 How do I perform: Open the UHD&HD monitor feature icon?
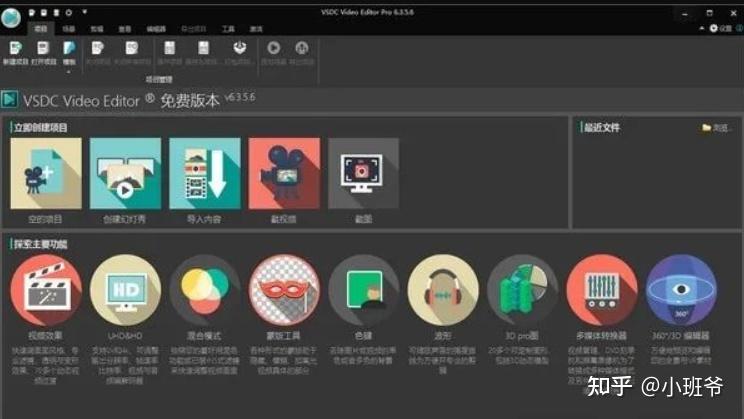tap(125, 290)
